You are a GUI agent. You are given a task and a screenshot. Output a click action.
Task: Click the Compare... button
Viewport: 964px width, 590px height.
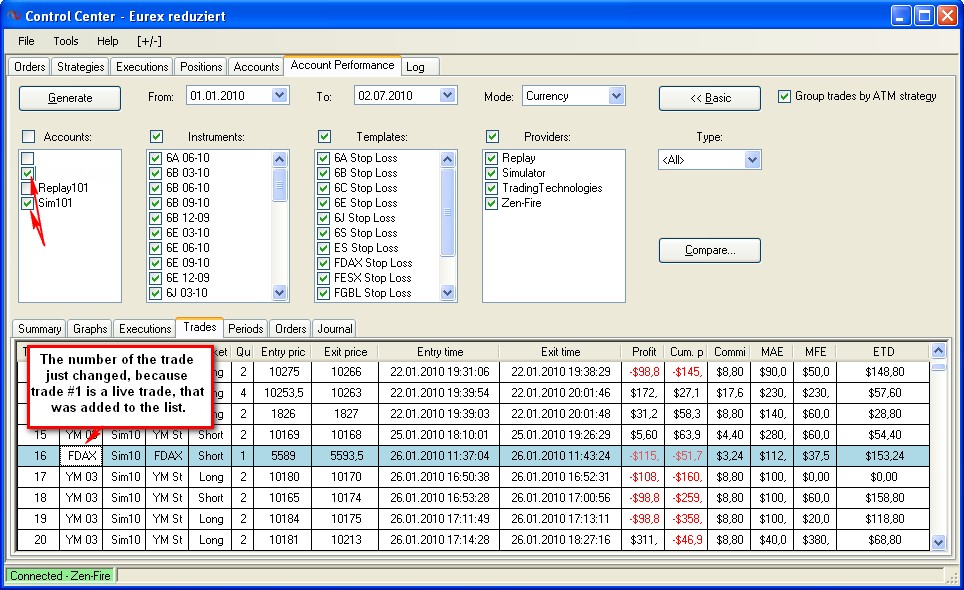pos(709,250)
